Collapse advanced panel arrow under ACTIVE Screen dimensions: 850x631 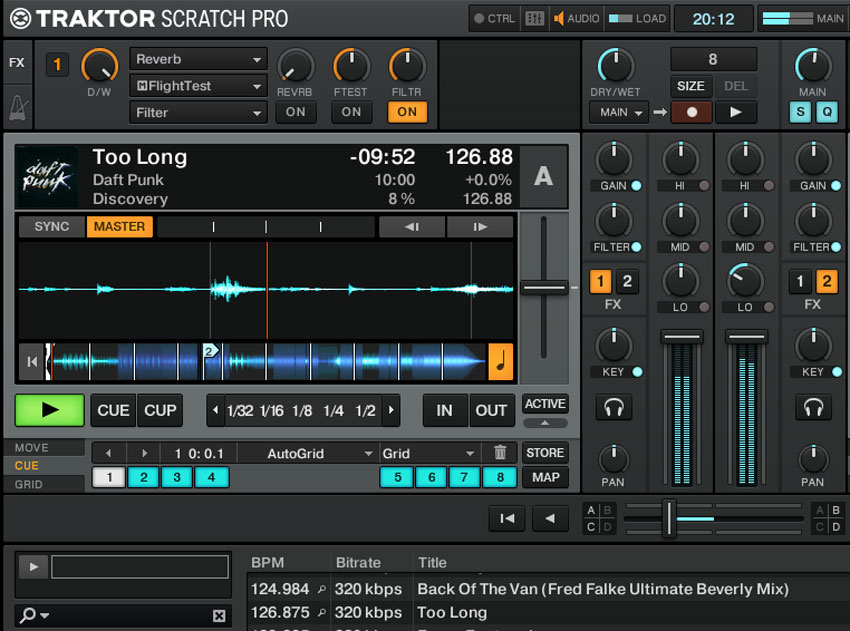545,423
